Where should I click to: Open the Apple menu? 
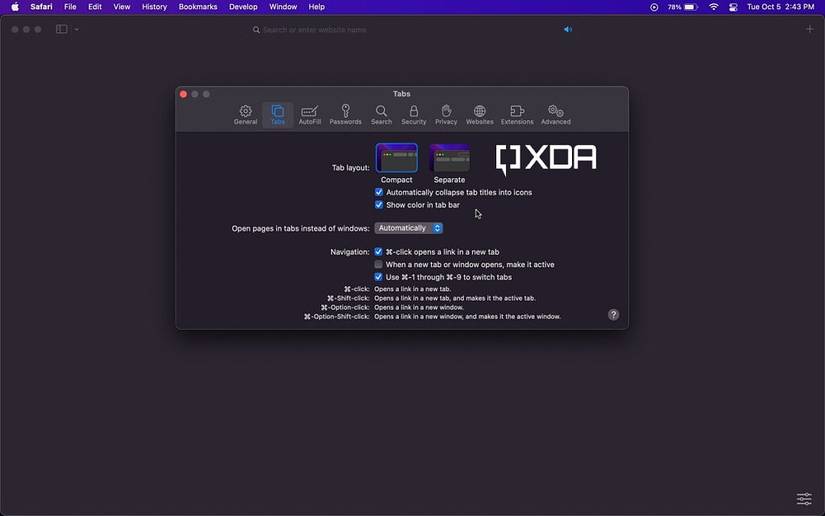[15, 7]
